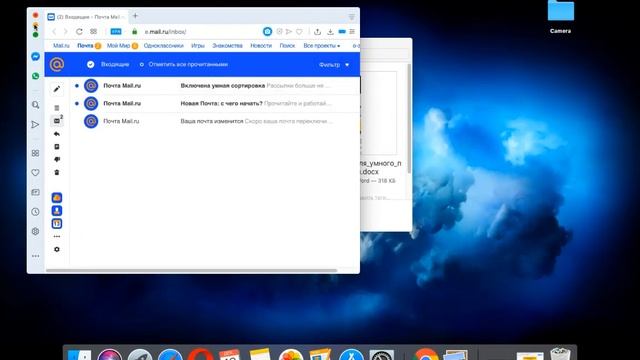Open inbox folder icon with 2 badge
The image size is (640, 360).
(x=57, y=120)
